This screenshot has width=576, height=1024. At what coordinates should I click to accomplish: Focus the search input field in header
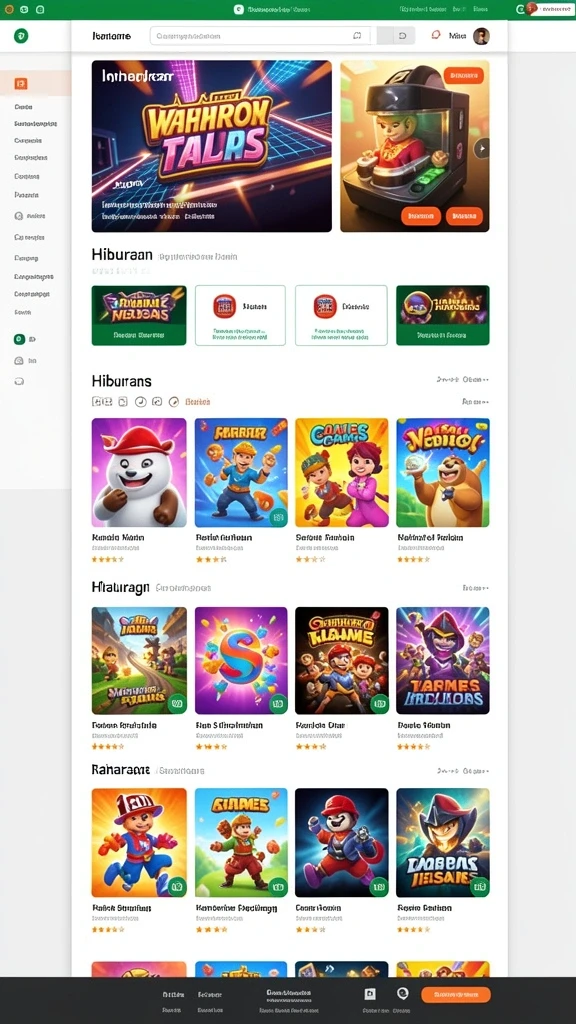pos(260,36)
